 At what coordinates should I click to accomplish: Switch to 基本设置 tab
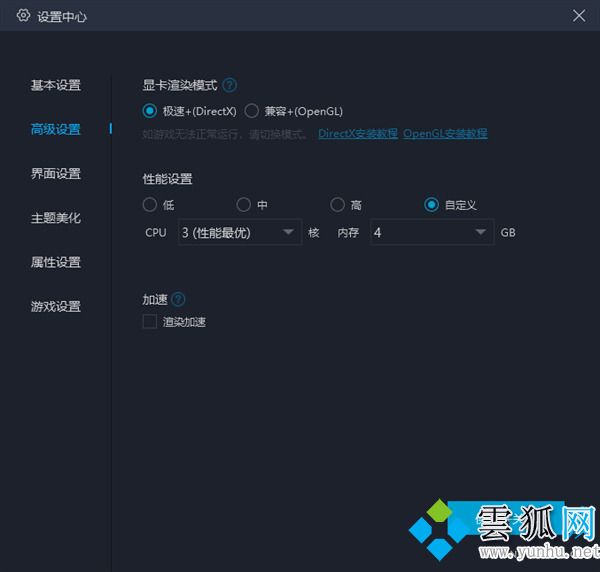click(x=56, y=85)
